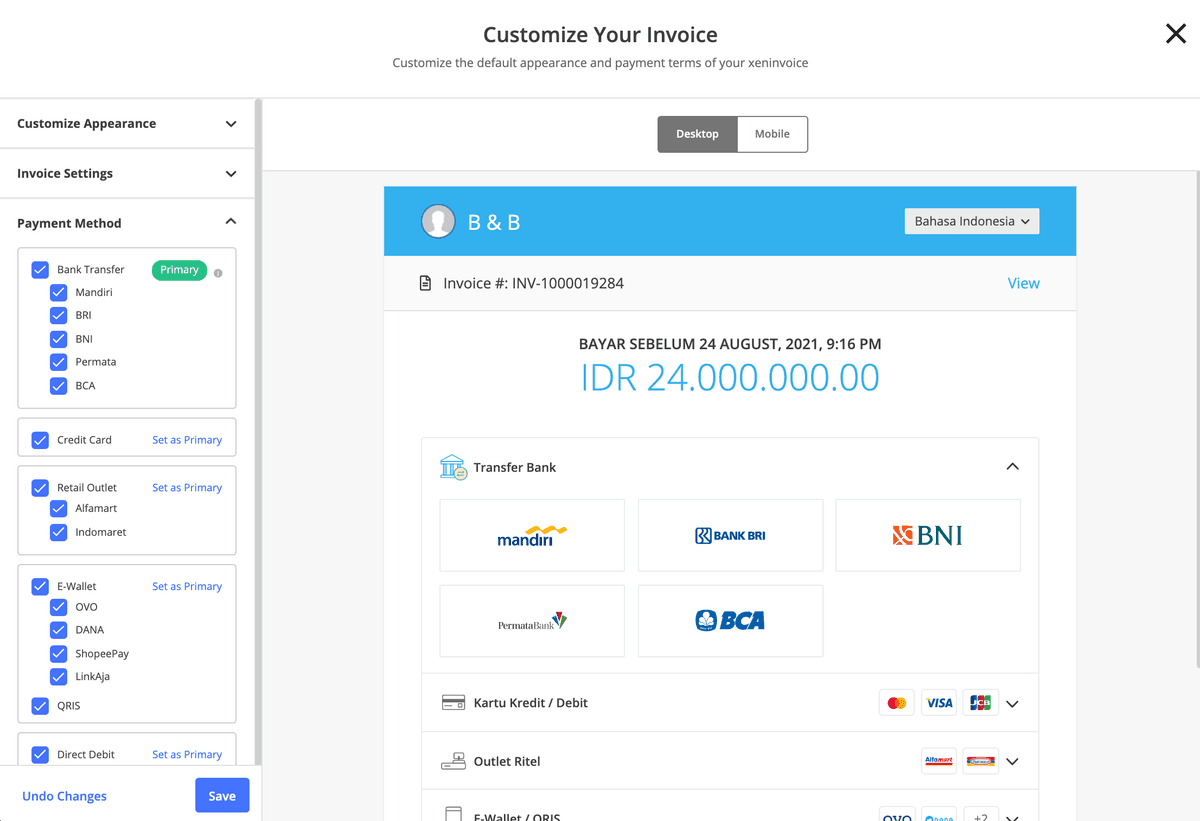The width and height of the screenshot is (1200, 821).
Task: Click the B & B profile avatar
Action: 438,221
